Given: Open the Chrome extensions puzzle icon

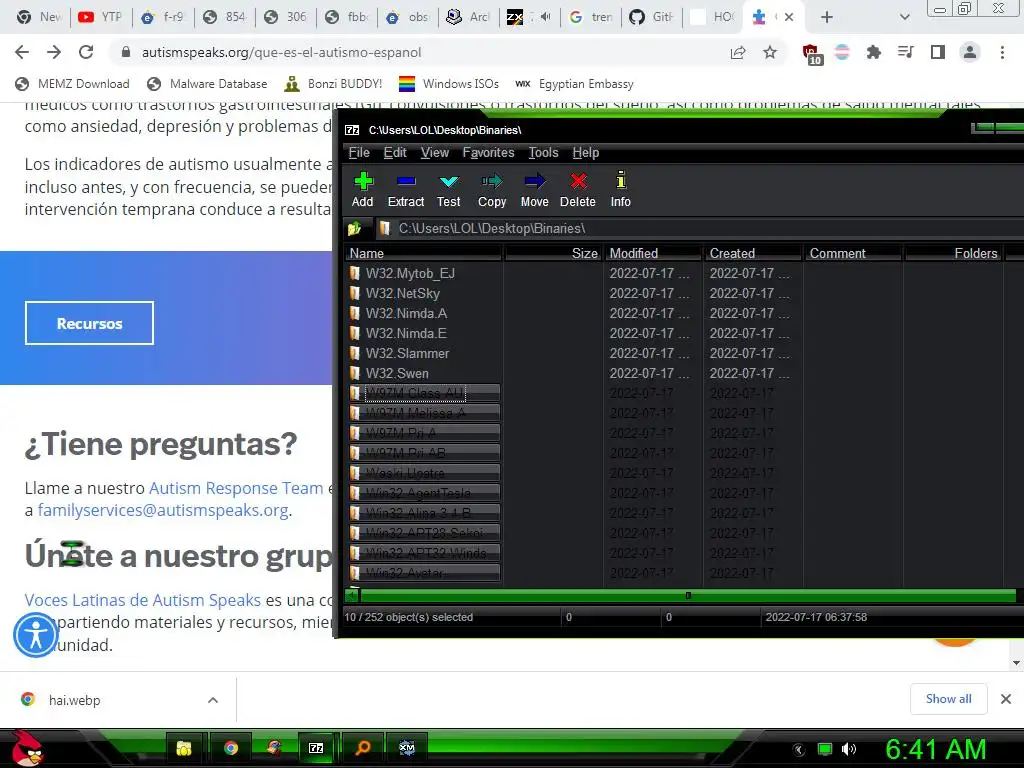Looking at the screenshot, I should click(873, 52).
